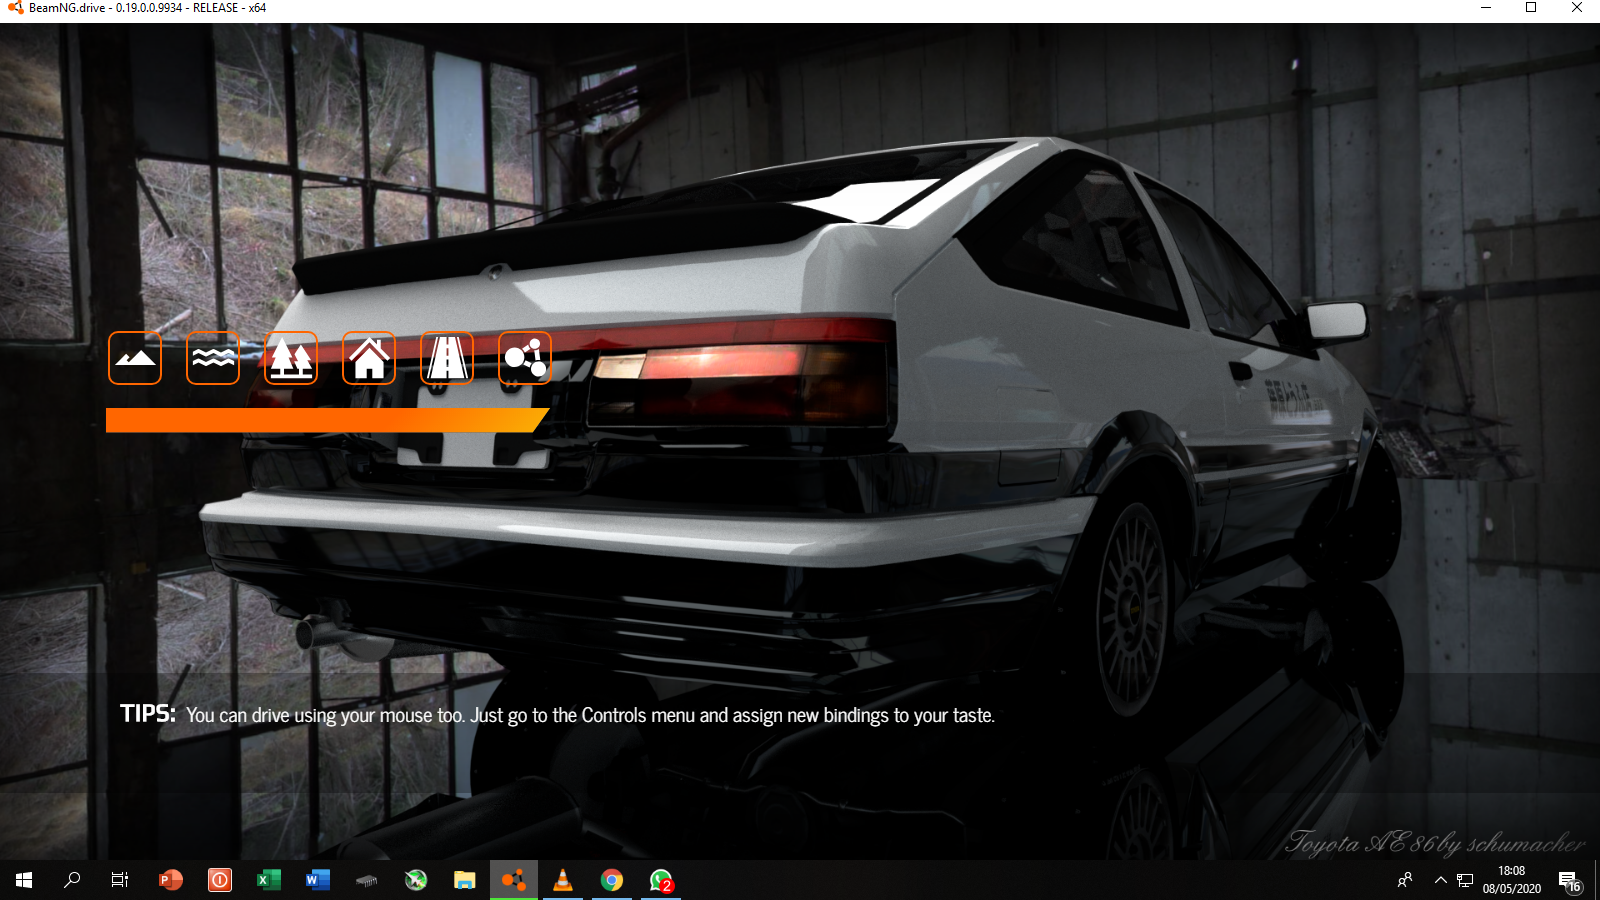1600x900 pixels.
Task: Close the BeamNG.drive window
Action: click(1577, 8)
